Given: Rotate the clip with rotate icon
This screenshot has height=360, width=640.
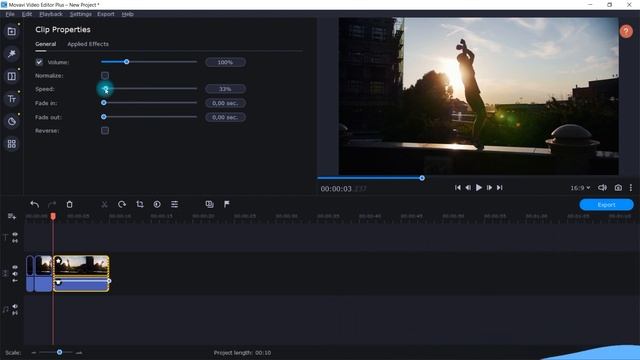Looking at the screenshot, I should [x=122, y=204].
